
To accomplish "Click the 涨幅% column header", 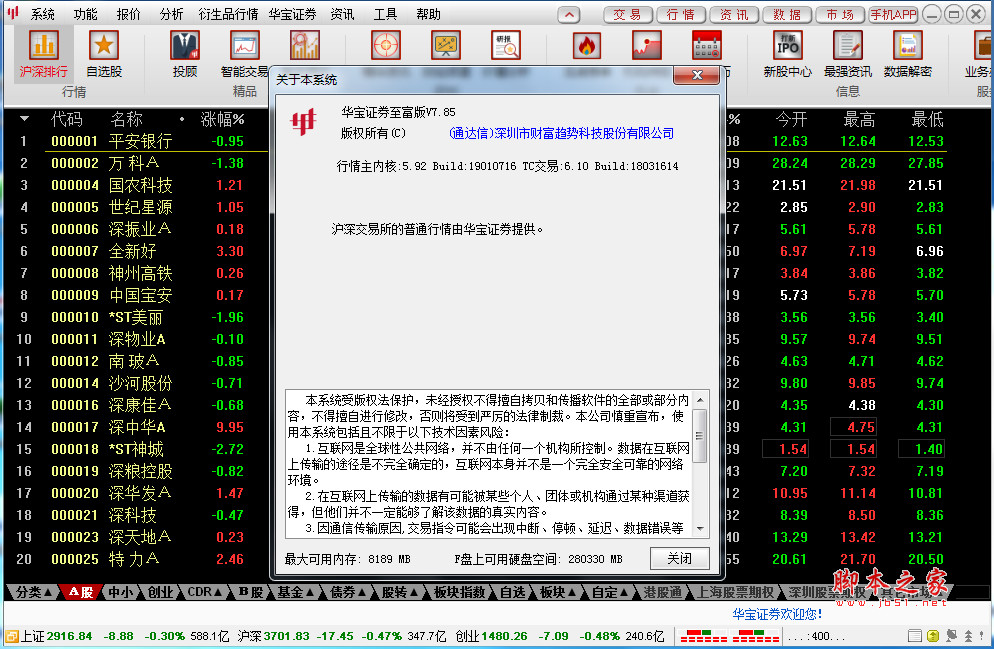I will [222, 119].
